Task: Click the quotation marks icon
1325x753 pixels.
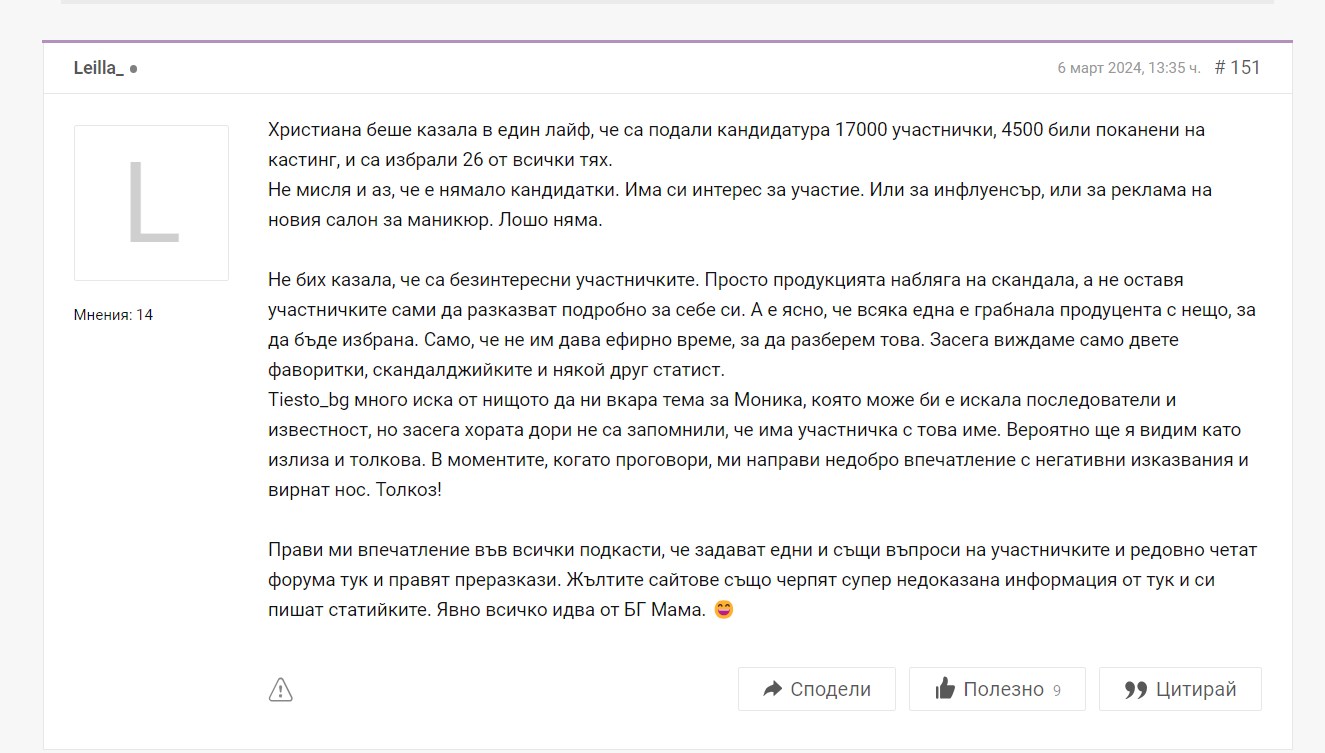Action: [x=1135, y=689]
